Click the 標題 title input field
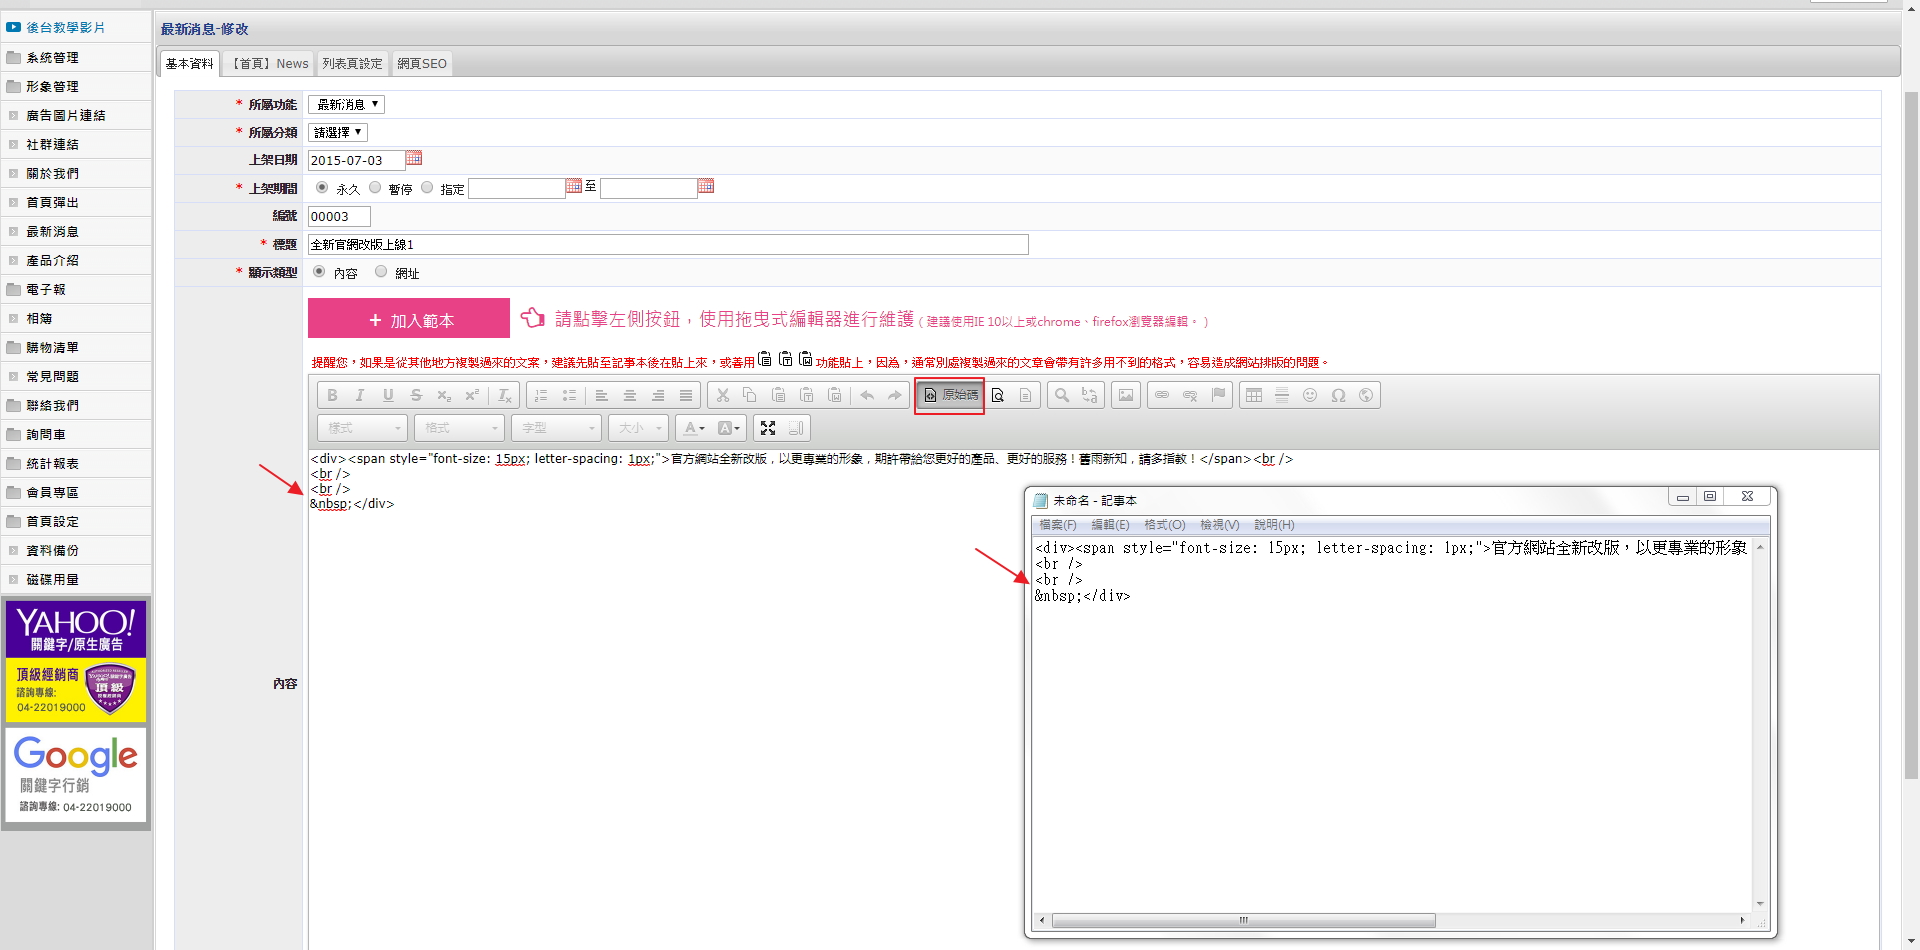Viewport: 1920px width, 950px height. [x=668, y=244]
